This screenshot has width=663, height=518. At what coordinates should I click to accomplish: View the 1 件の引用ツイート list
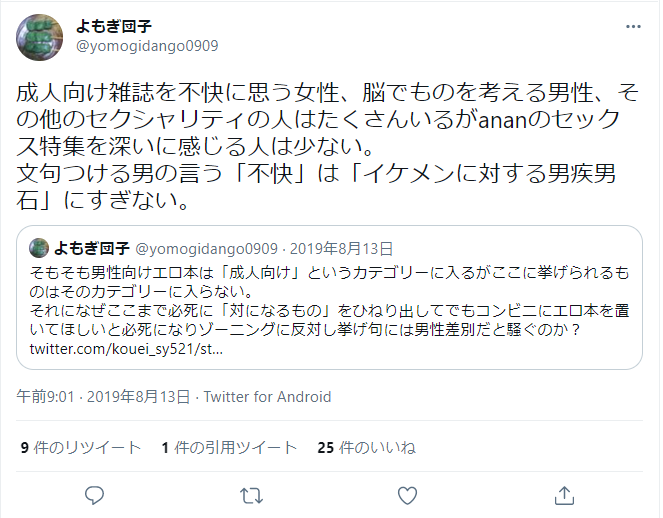click(229, 447)
